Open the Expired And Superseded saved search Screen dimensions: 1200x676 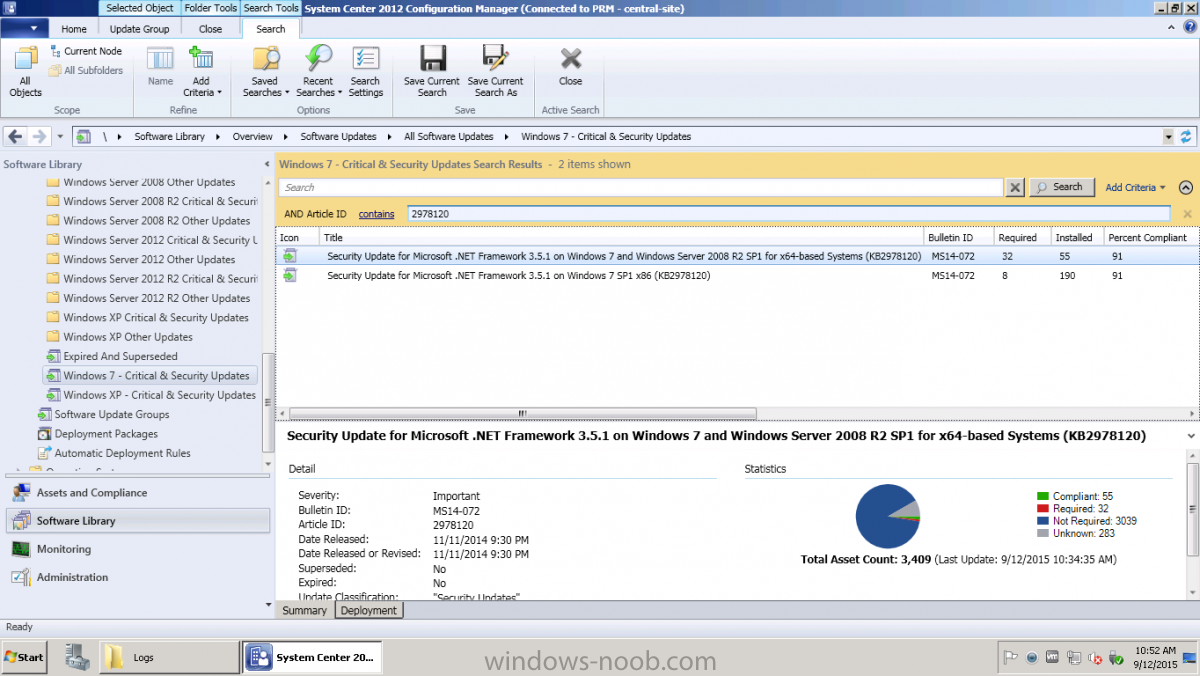(120, 356)
